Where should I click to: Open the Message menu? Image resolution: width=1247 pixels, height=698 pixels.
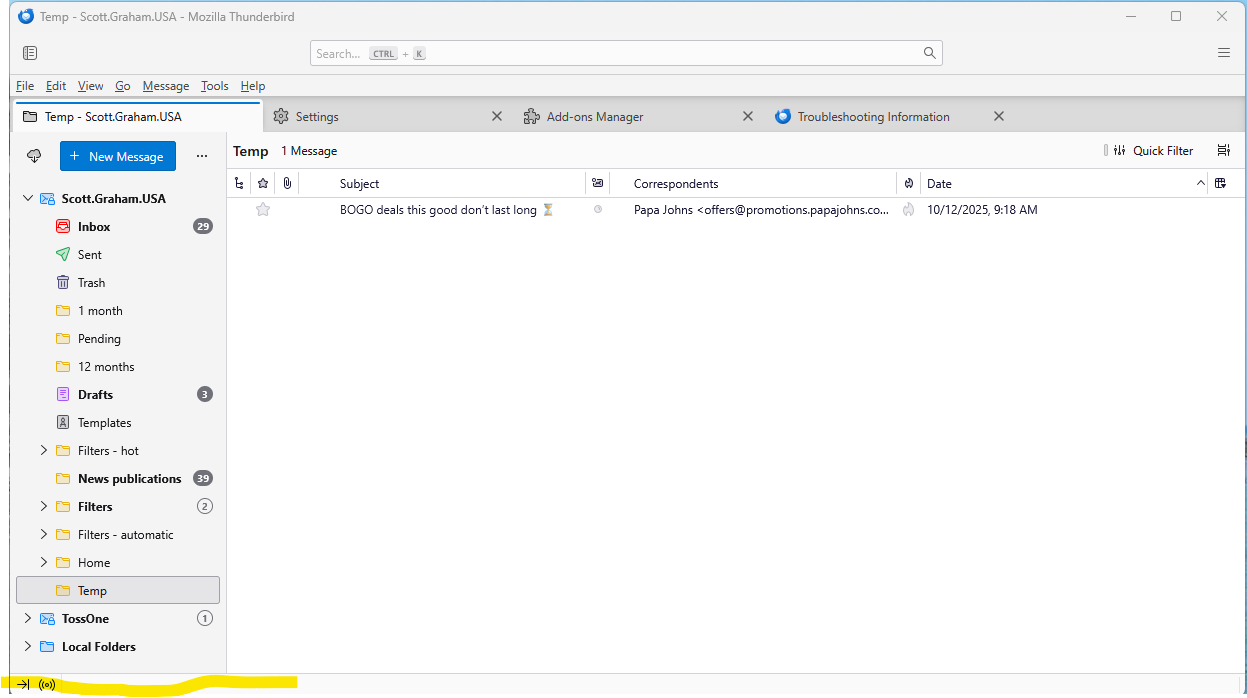pos(166,86)
